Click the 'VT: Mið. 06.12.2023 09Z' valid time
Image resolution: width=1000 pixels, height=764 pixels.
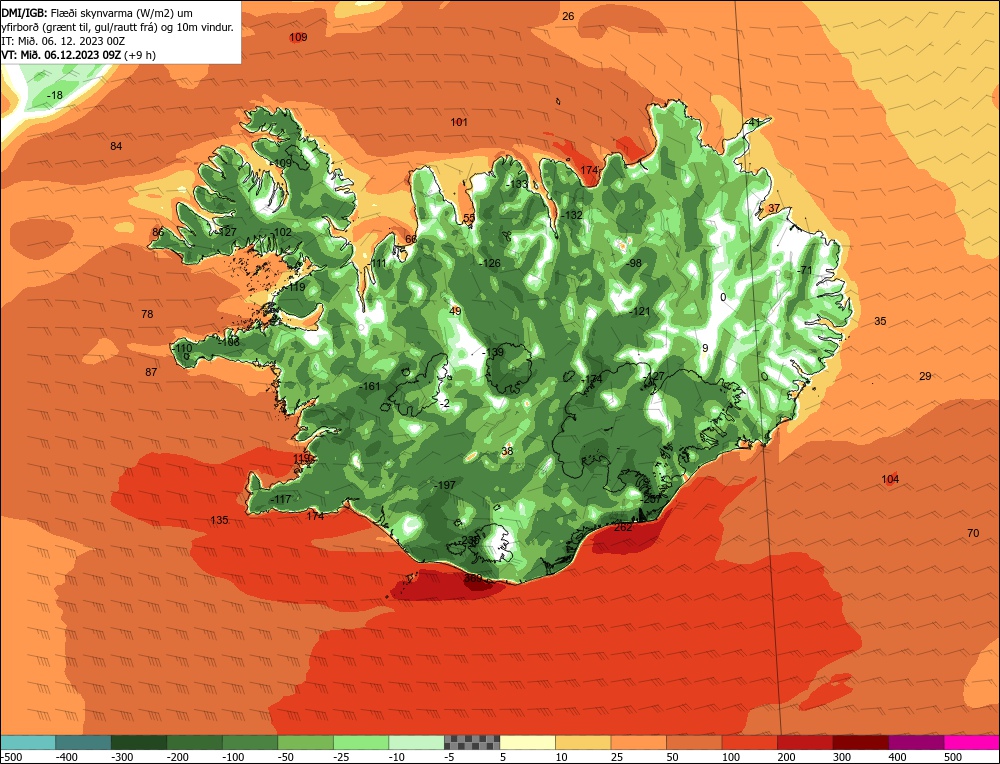[61, 55]
